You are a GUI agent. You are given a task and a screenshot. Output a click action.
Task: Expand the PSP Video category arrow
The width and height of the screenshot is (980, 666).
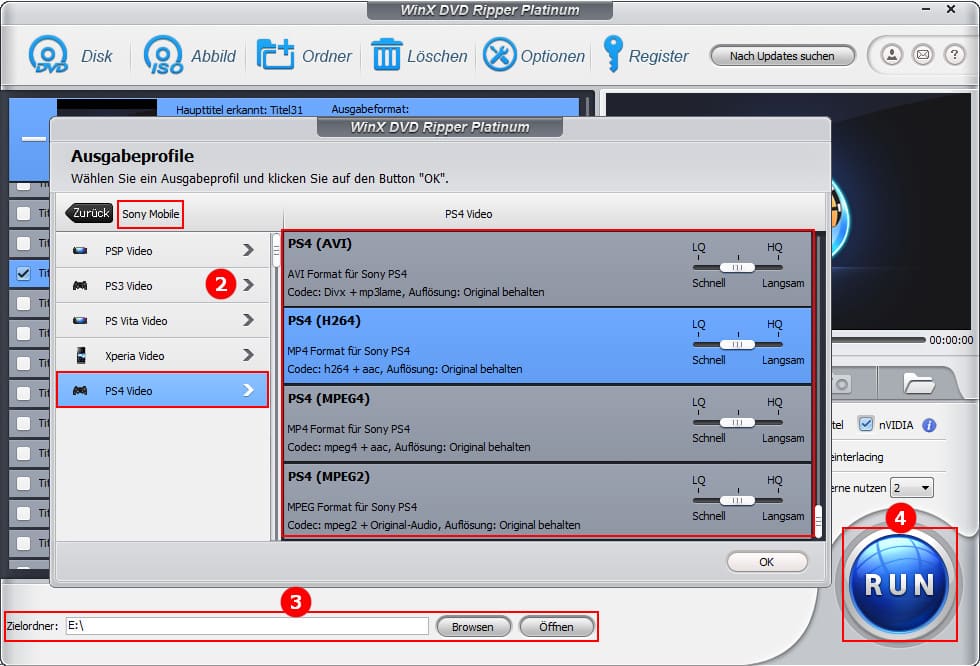coord(248,251)
